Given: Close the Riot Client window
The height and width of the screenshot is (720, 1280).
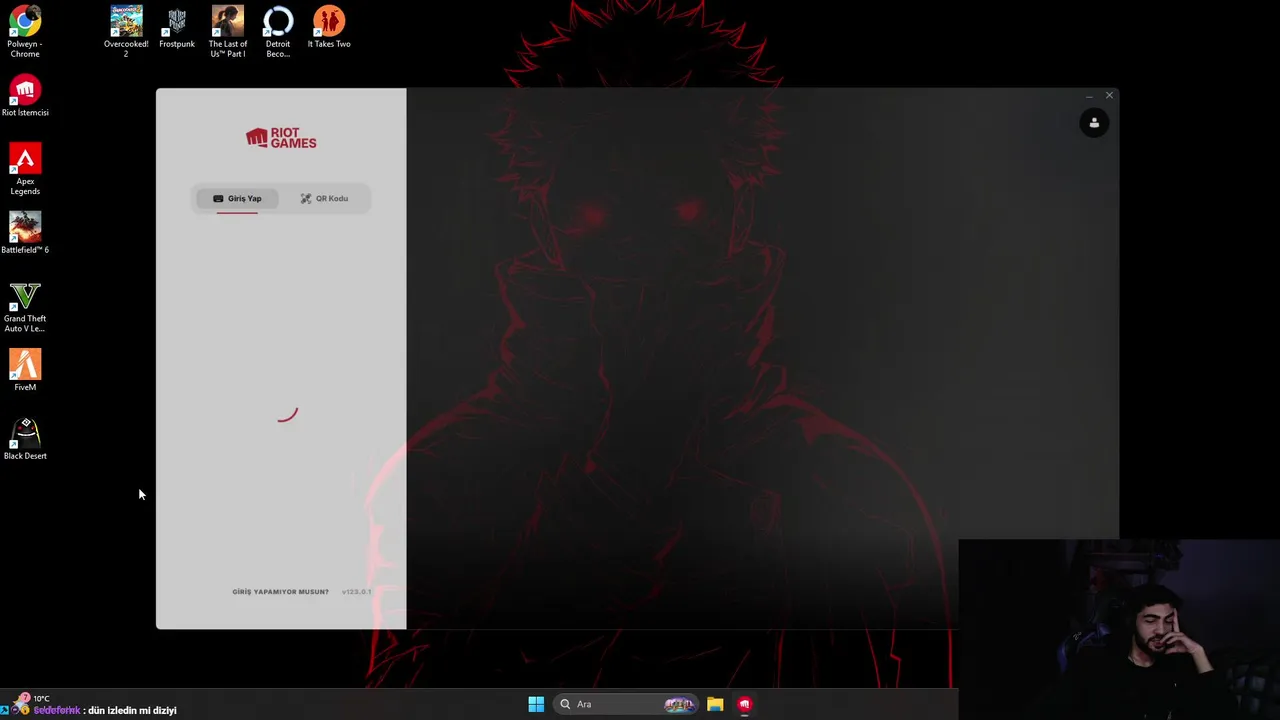Looking at the screenshot, I should coord(1109,96).
